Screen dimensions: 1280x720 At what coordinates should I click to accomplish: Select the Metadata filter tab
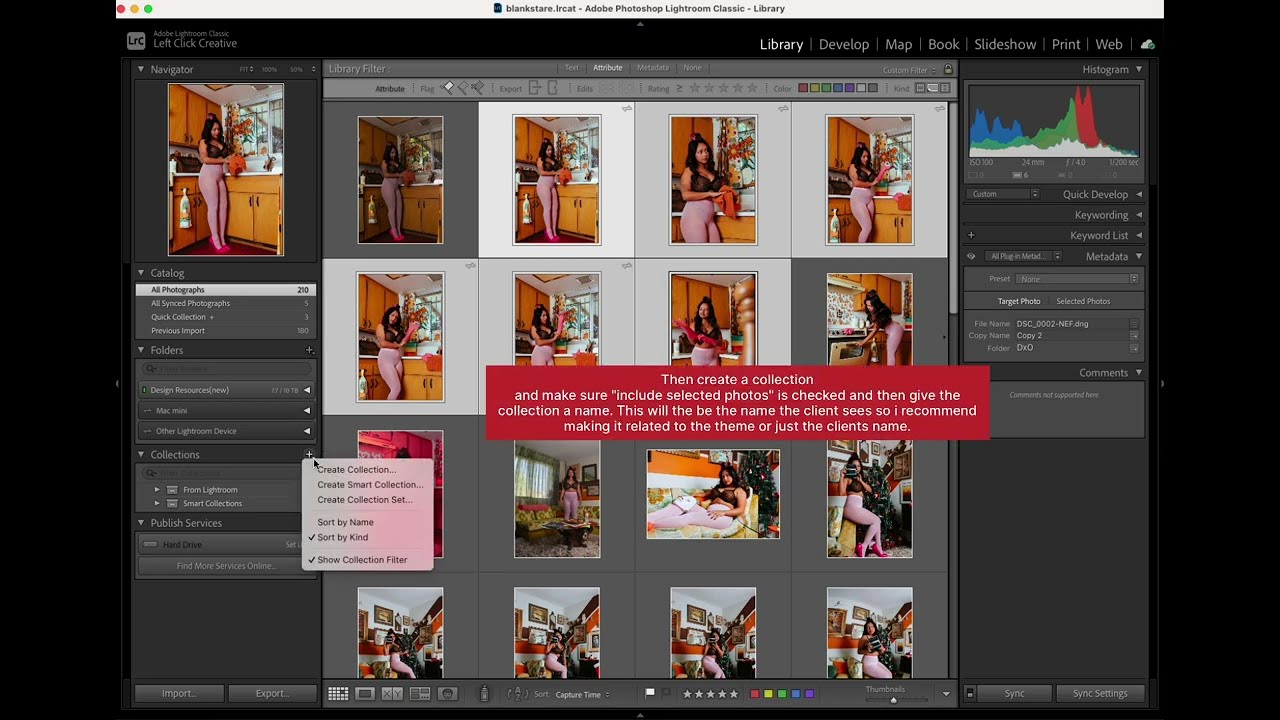point(653,68)
